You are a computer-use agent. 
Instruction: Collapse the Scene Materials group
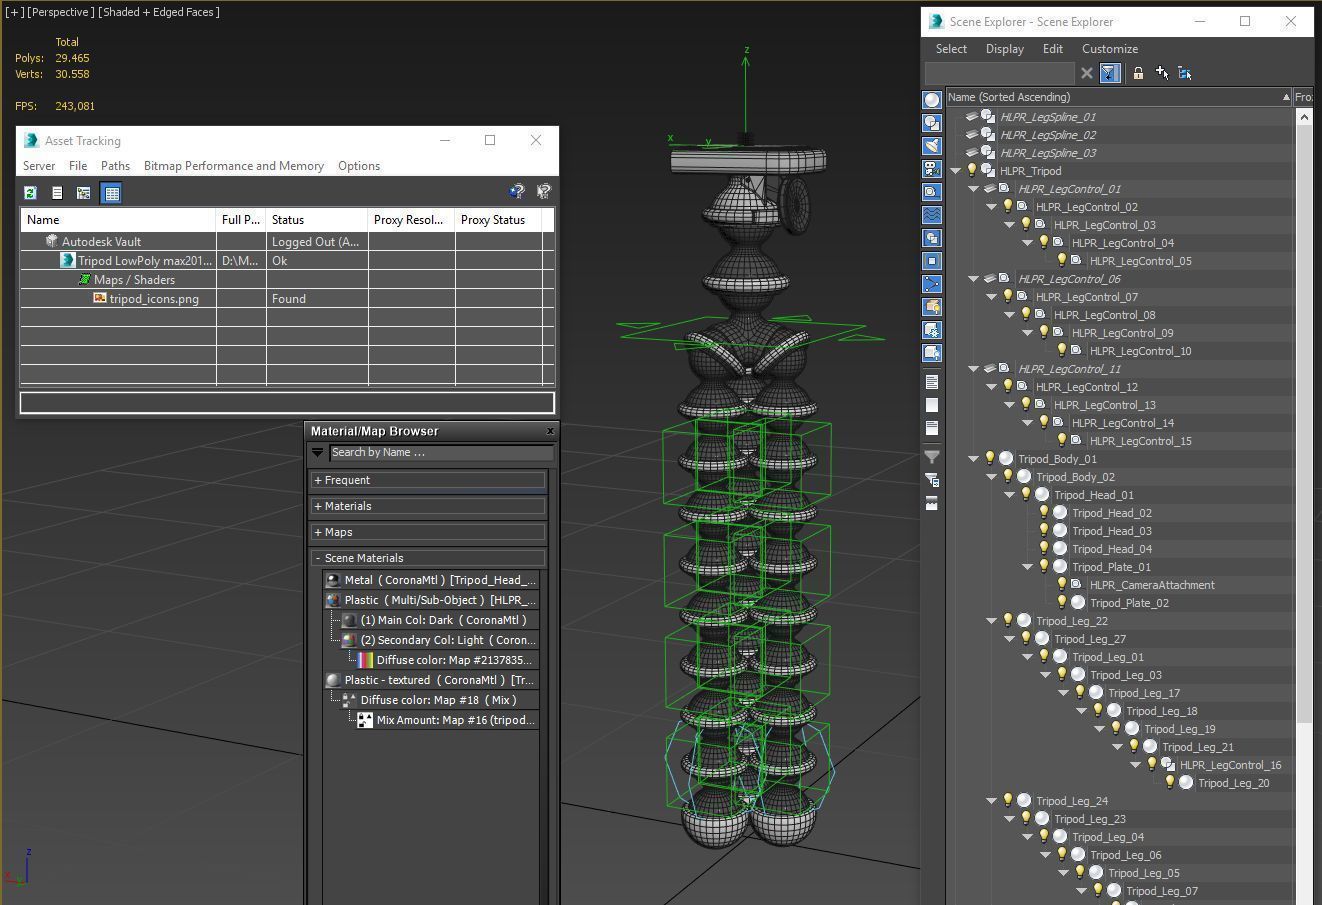pos(428,558)
